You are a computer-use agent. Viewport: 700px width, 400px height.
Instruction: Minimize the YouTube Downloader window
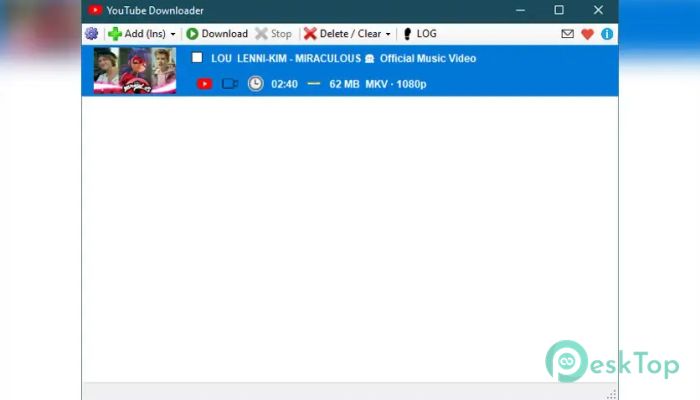pos(520,10)
